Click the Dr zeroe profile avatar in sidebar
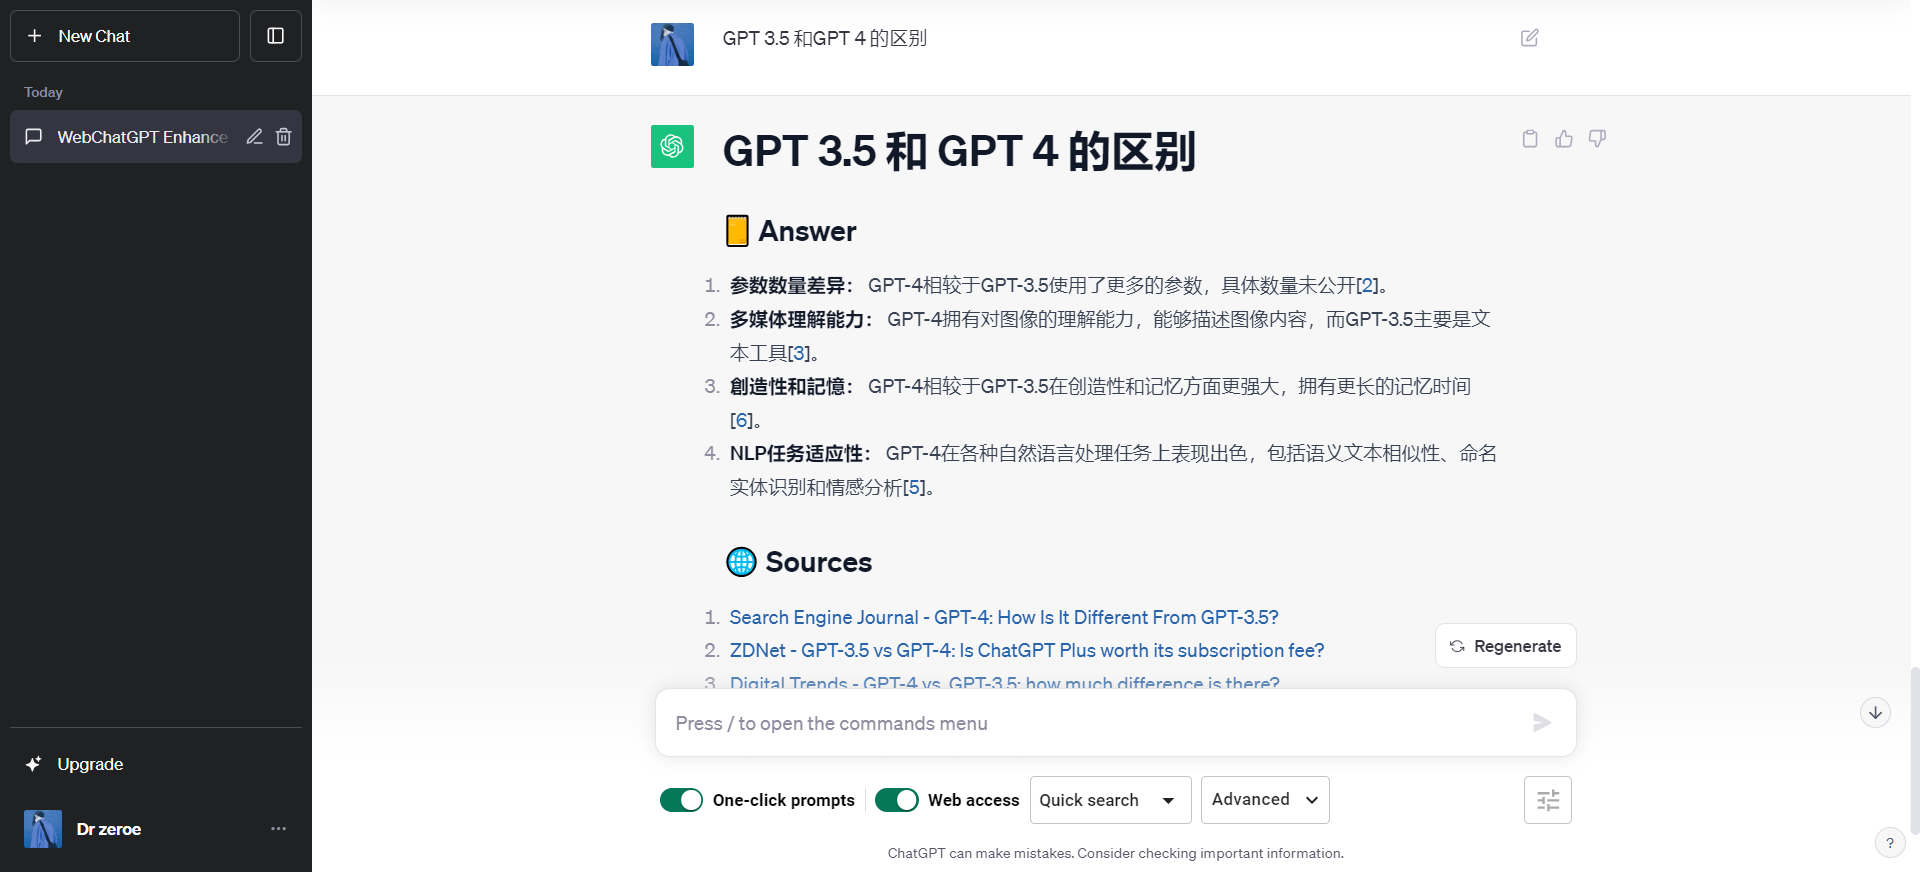Image resolution: width=1920 pixels, height=872 pixels. click(x=43, y=829)
